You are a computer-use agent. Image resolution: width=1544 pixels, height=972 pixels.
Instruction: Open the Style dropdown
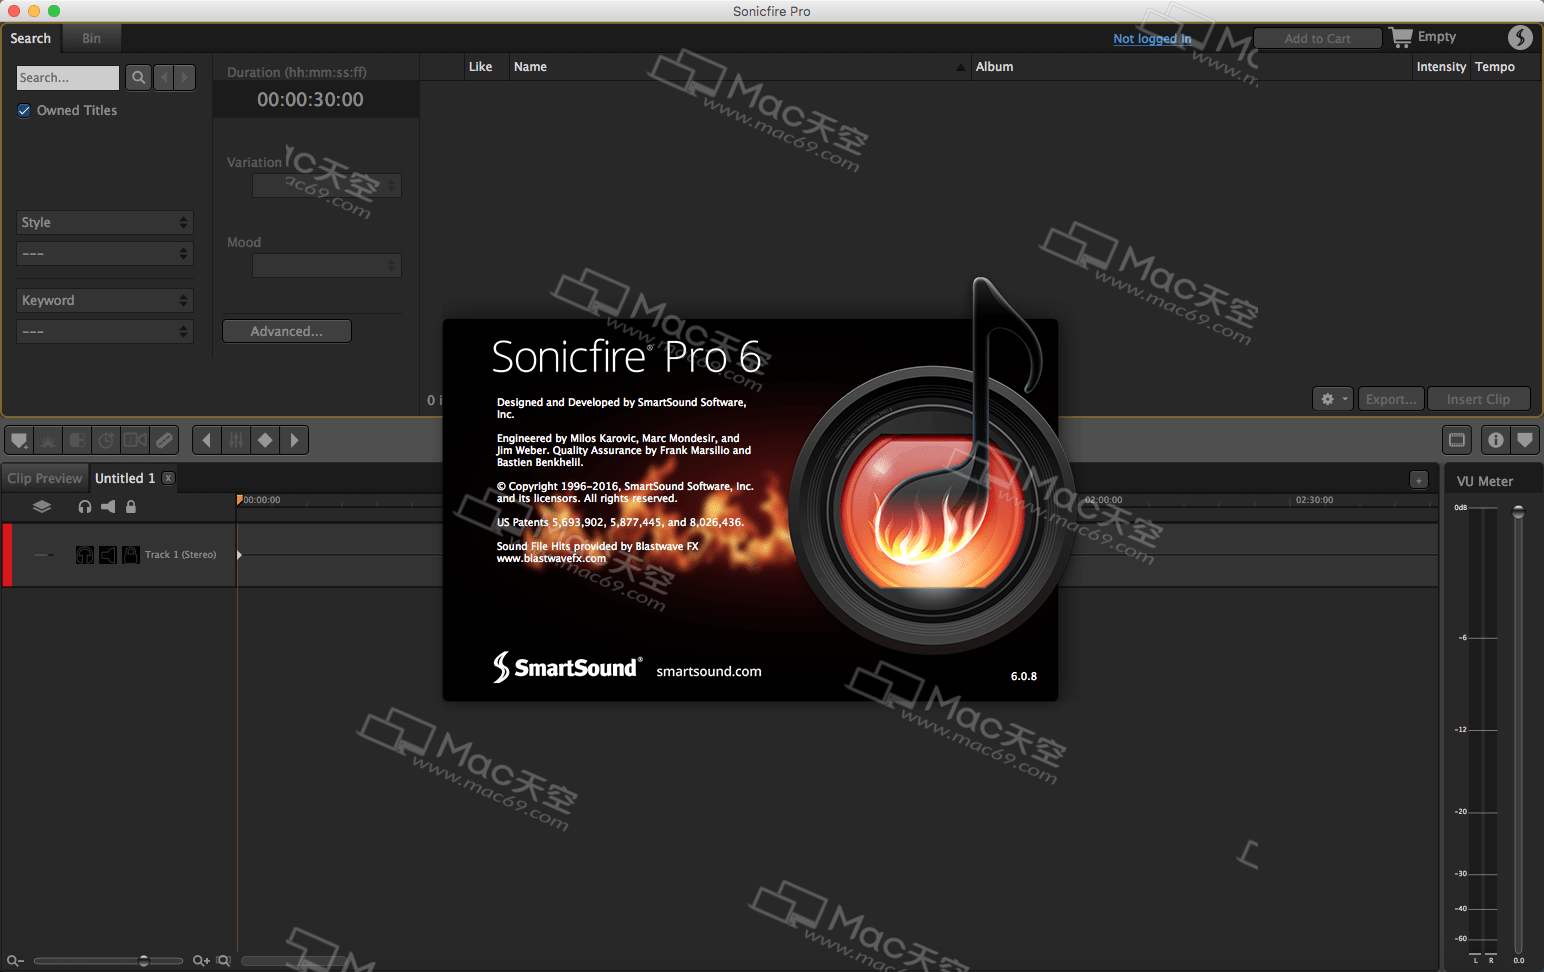(x=105, y=222)
